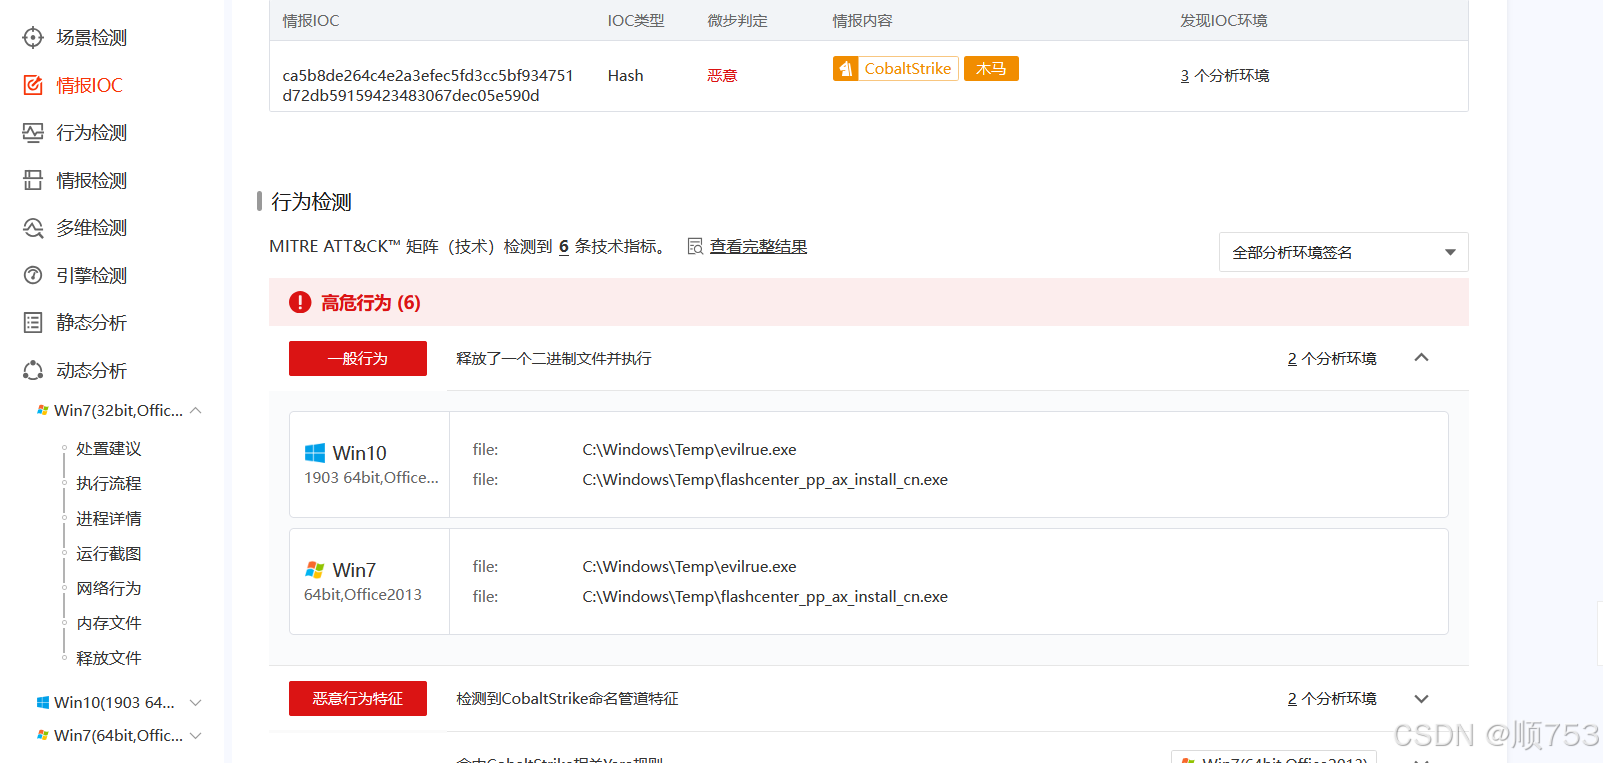Click the Windows logo beside Win7(64bit,Offic...
Viewport: 1603px width, 763px height.
coord(43,735)
